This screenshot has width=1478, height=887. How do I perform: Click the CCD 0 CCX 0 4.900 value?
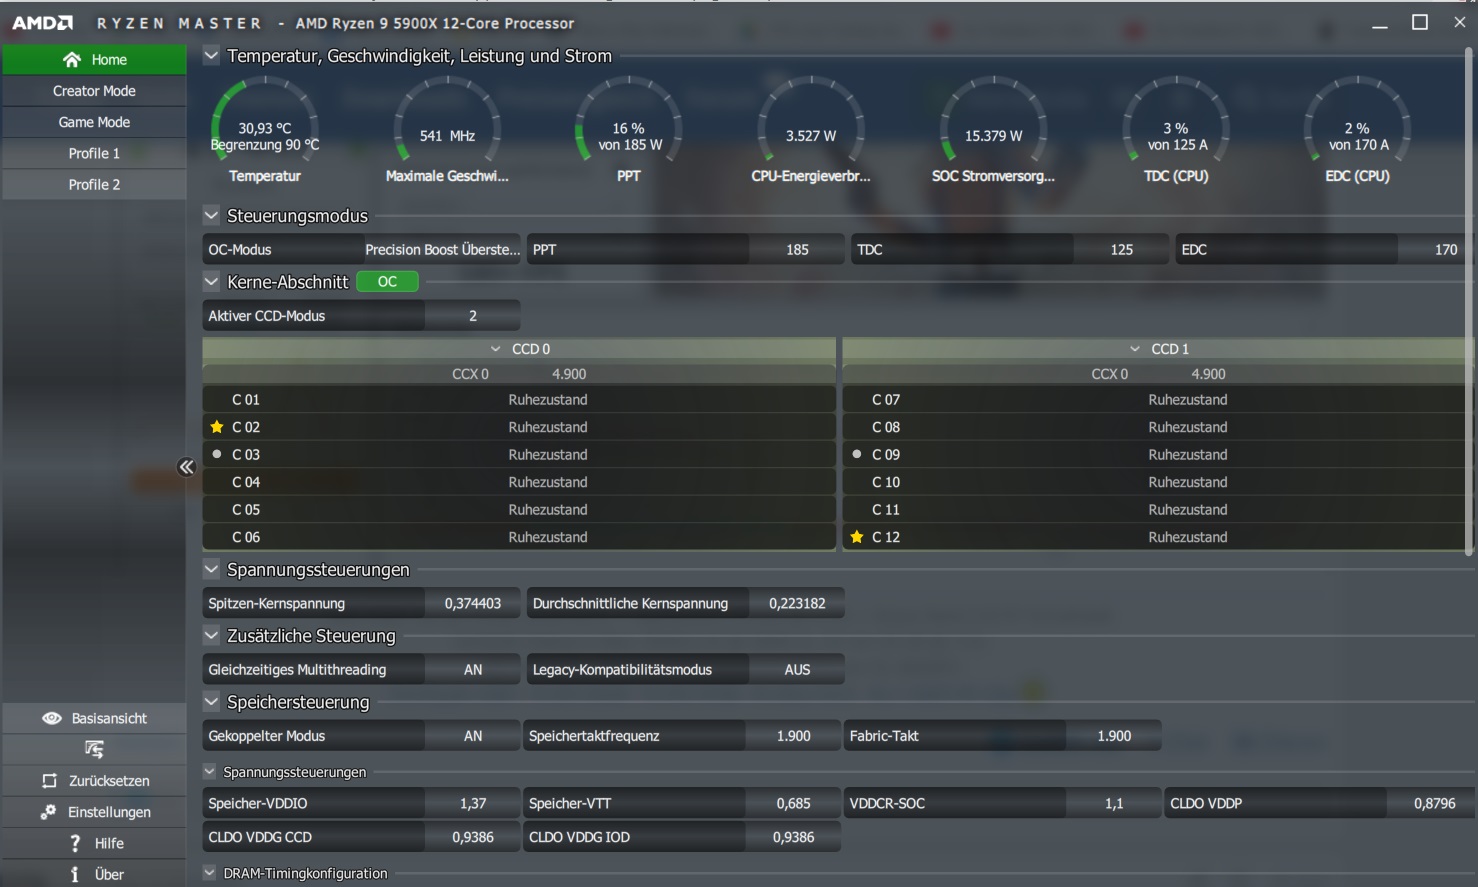pyautogui.click(x=569, y=374)
